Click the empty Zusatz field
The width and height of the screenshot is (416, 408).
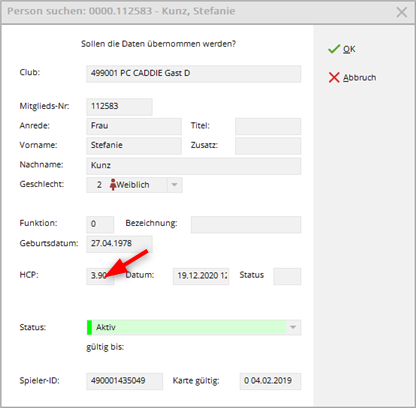coord(268,146)
